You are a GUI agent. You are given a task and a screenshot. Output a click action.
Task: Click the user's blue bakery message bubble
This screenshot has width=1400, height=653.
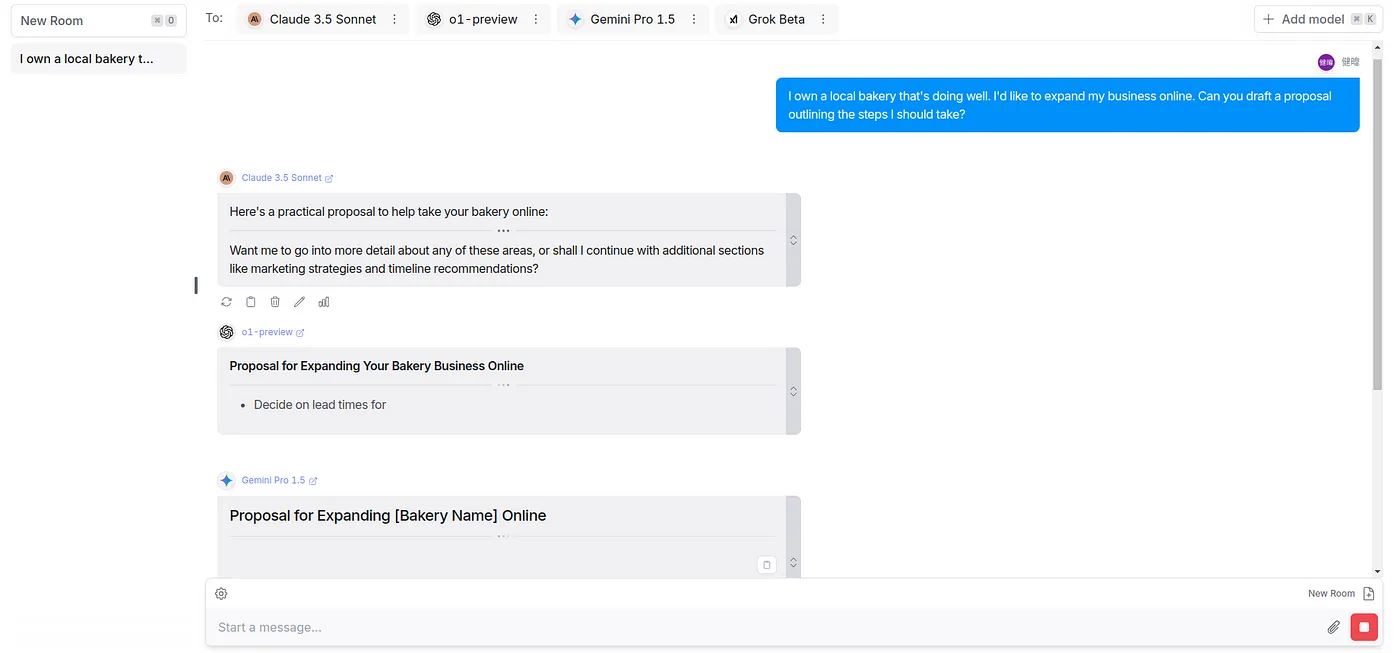coord(1067,105)
